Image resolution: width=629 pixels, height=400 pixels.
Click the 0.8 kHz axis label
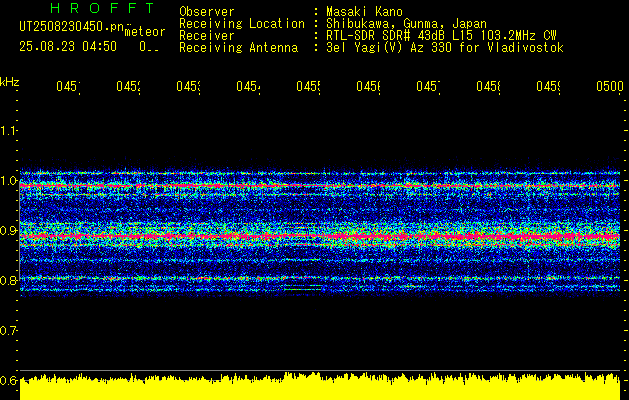[x=8, y=280]
